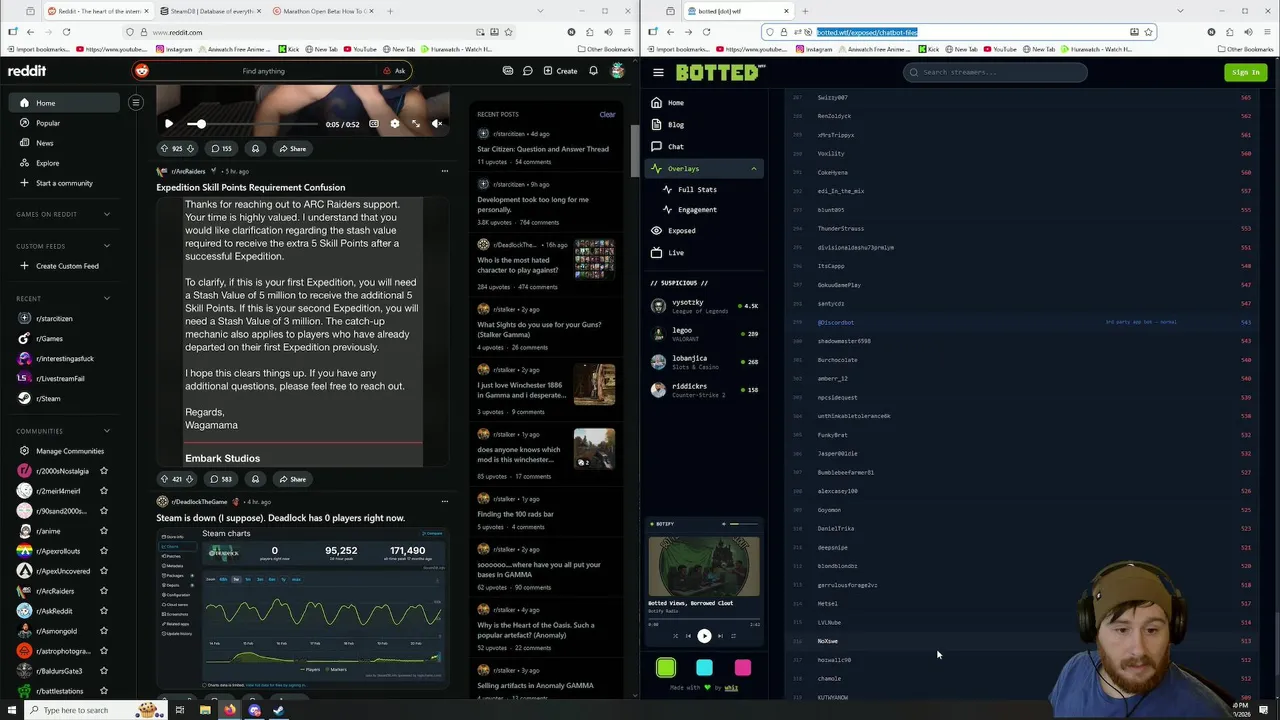This screenshot has height=720, width=1280.
Task: Collapse the Recent section
Action: tap(107, 298)
